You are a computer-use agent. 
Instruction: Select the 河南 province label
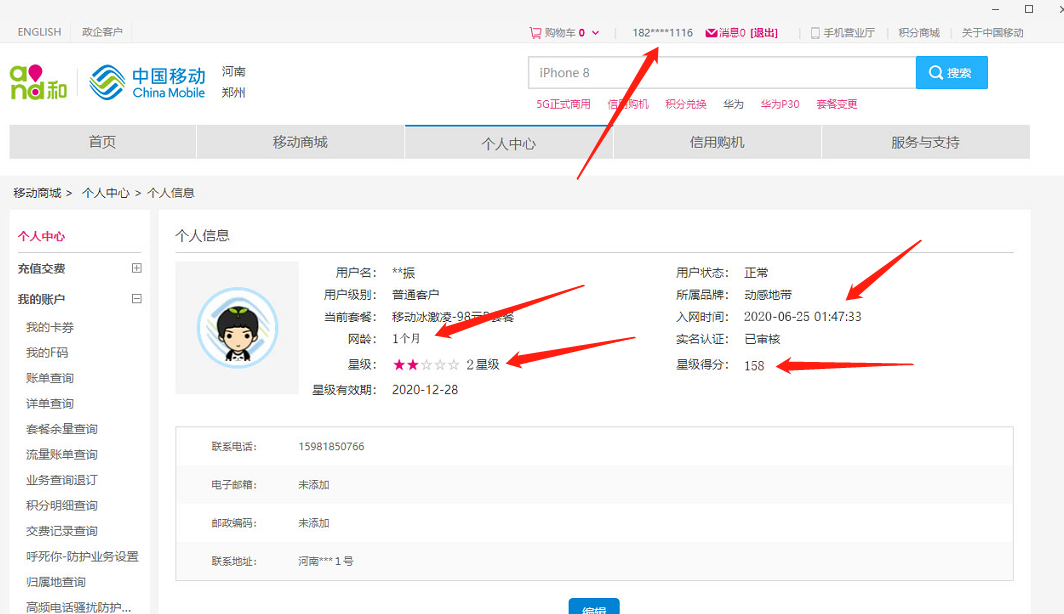[233, 71]
